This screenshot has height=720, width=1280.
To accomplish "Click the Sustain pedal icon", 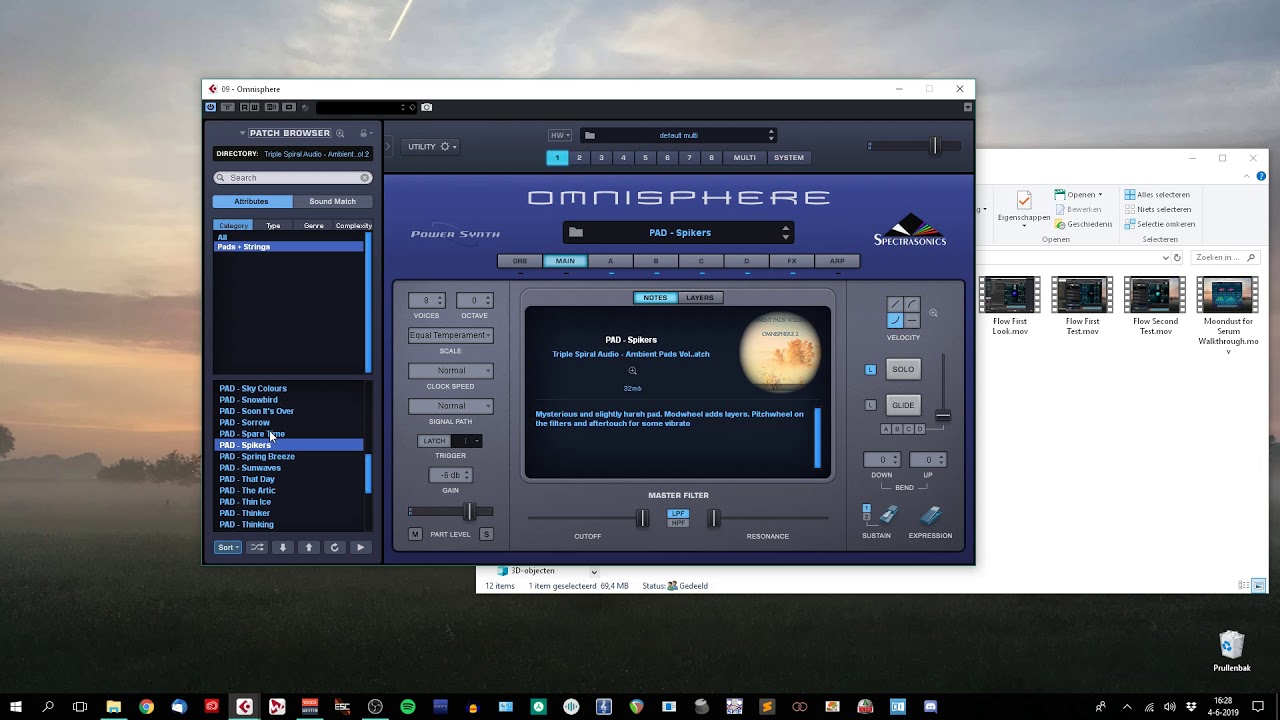I will [888, 515].
